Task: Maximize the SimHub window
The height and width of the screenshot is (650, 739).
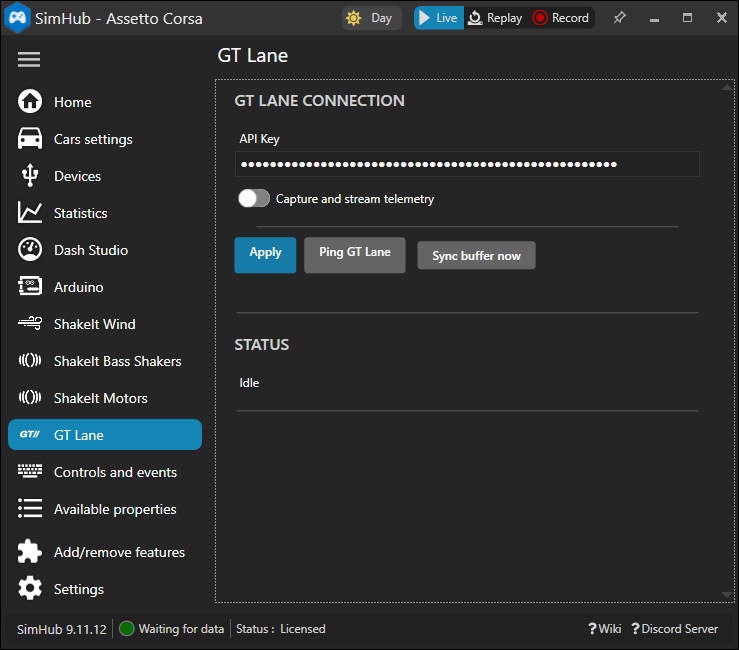Action: [687, 18]
